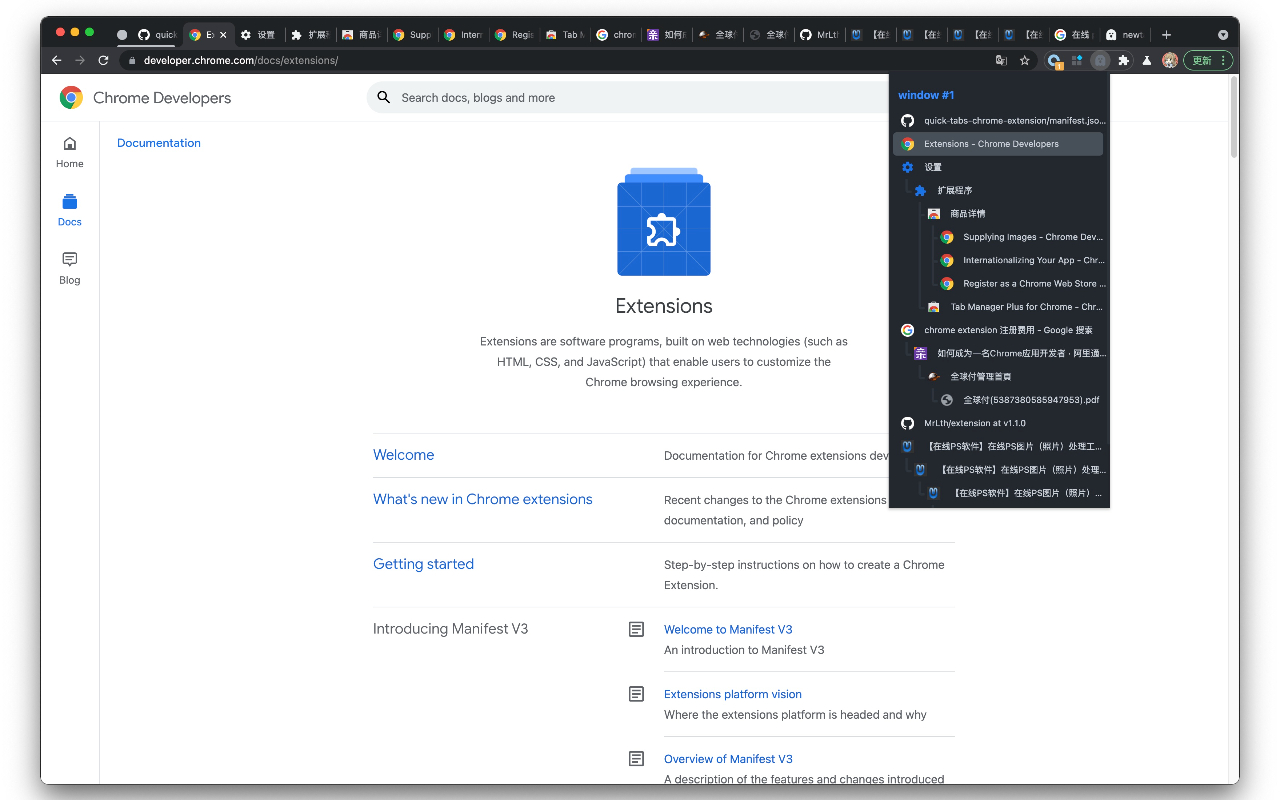Click the document icon beside Extensions platform vision
Viewport: 1280px width, 800px height.
click(x=636, y=693)
